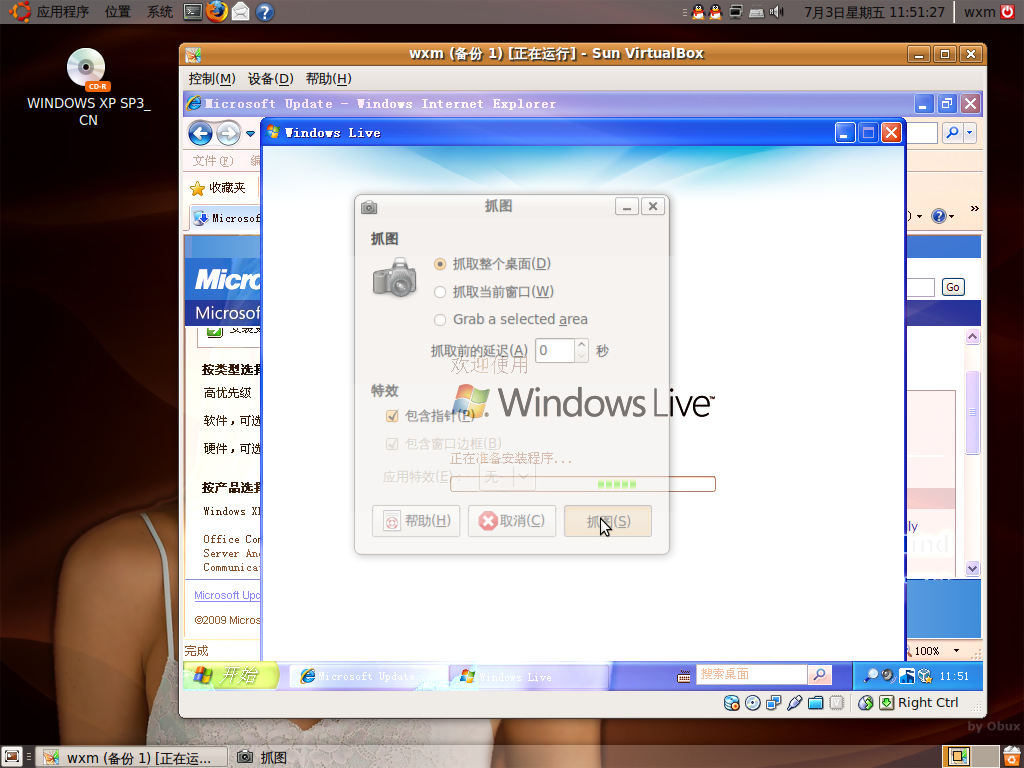Click the CD/DVD indicator in VirtualBox status bar

click(x=752, y=703)
